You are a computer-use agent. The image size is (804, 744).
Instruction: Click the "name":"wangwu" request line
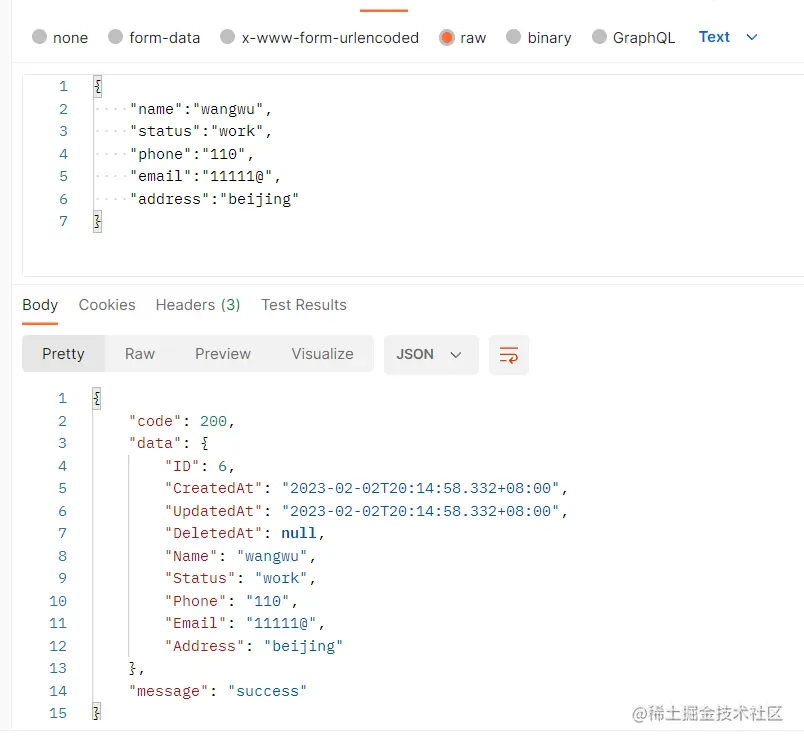(x=200, y=109)
